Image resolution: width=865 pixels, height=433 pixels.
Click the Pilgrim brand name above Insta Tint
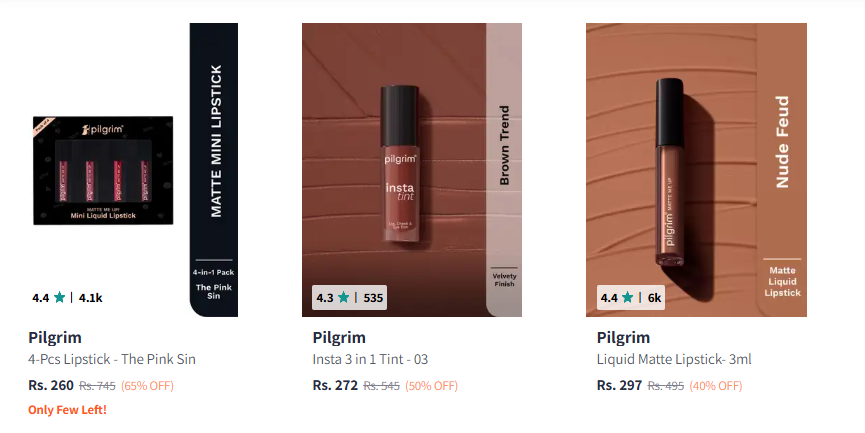(339, 337)
